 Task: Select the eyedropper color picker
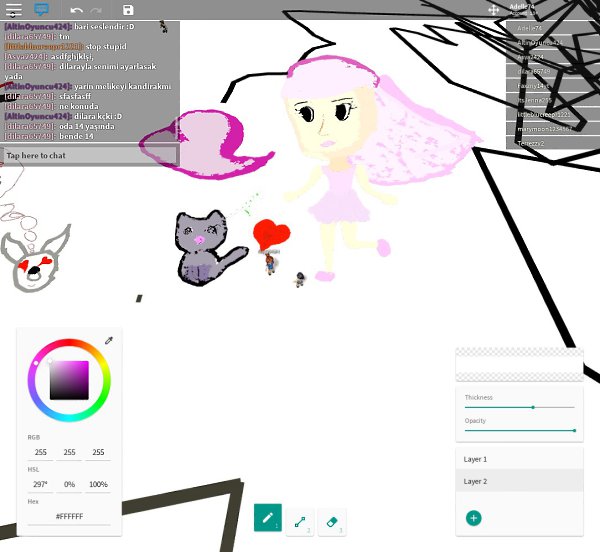click(x=109, y=341)
